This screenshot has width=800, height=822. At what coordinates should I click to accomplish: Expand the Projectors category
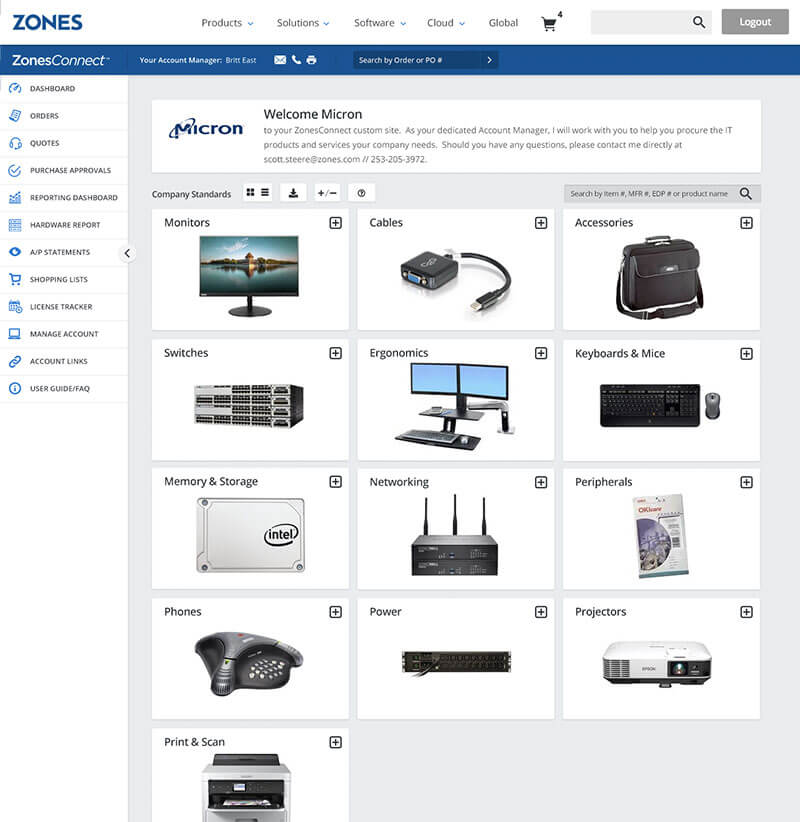click(x=747, y=612)
